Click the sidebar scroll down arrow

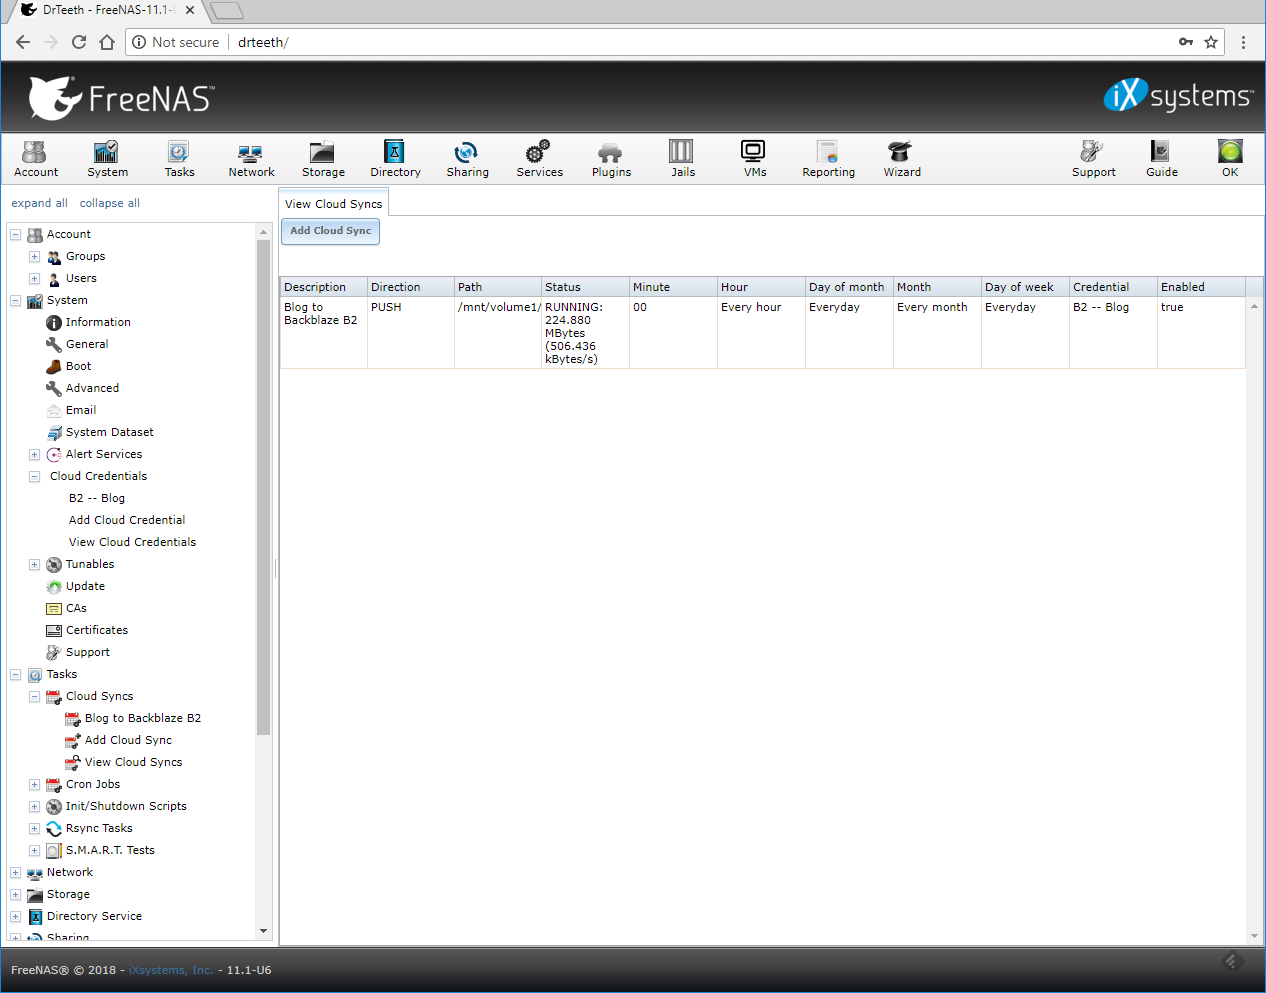[264, 931]
